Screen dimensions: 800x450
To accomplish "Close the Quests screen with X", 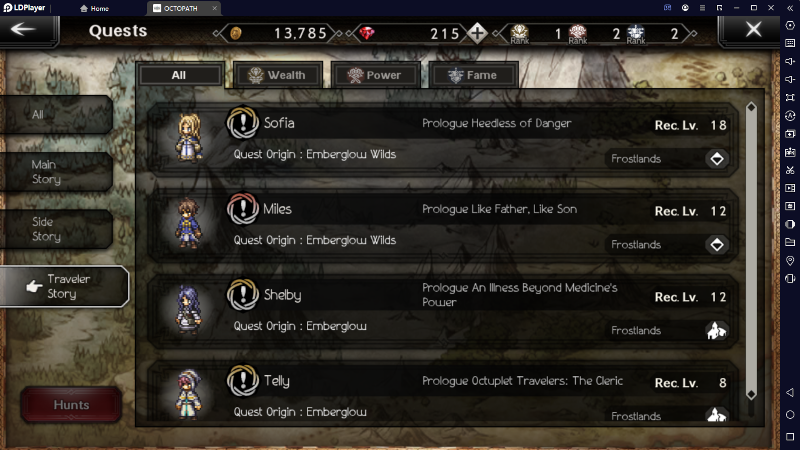I will (x=754, y=30).
